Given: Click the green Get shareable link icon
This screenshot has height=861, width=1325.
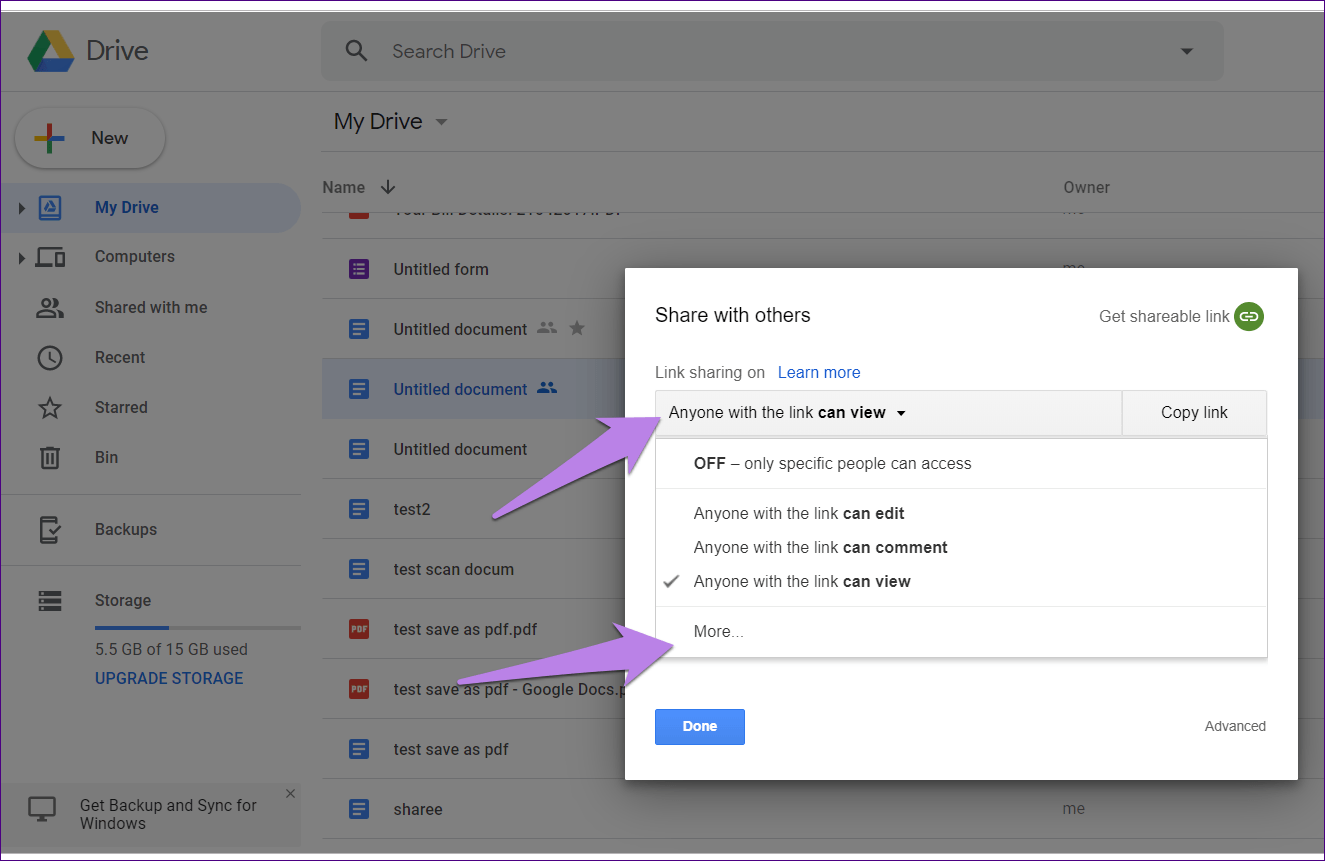Looking at the screenshot, I should pos(1248,316).
